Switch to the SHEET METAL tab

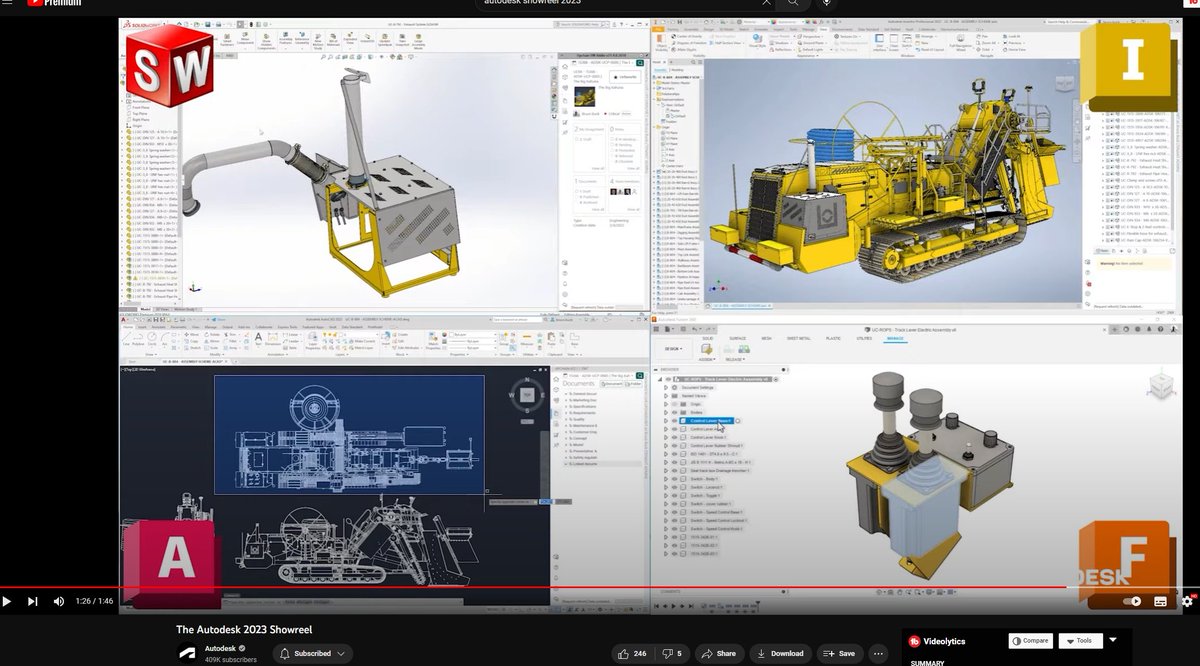click(x=799, y=338)
